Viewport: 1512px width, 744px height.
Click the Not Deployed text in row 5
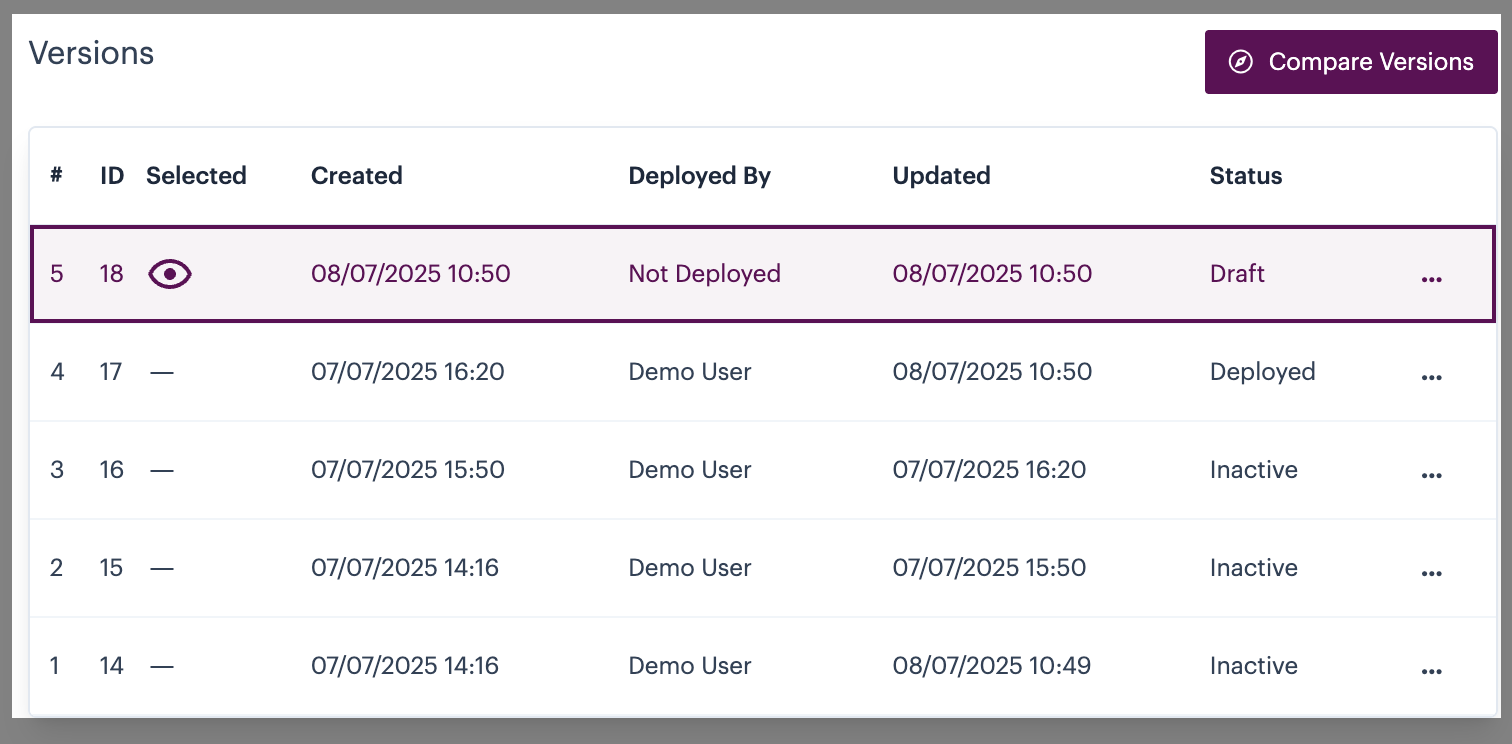click(x=704, y=274)
